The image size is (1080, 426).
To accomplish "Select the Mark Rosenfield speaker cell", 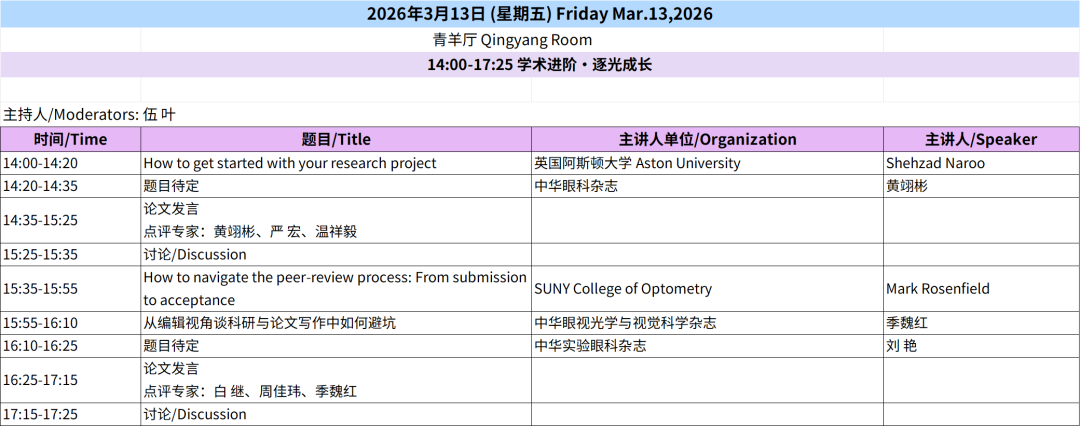I will 938,289.
